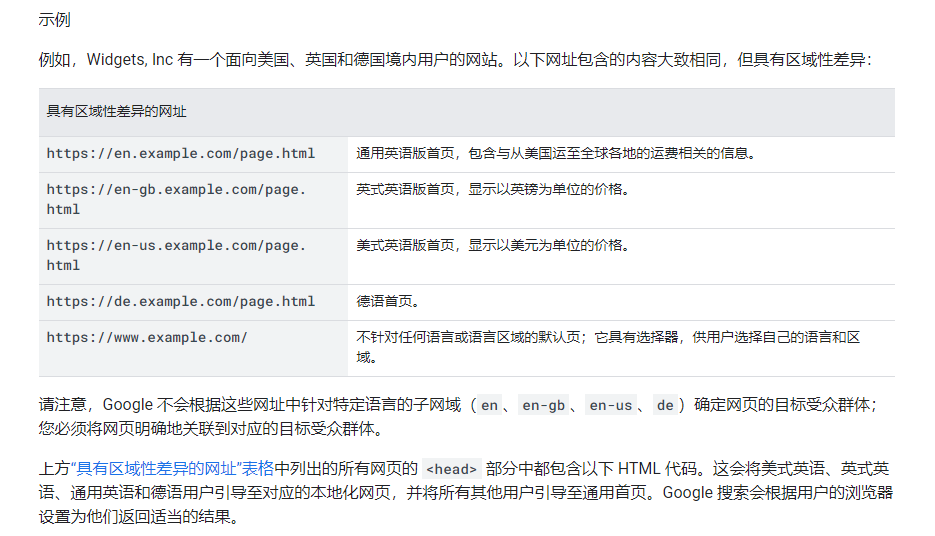935x536 pixels.
Task: Select the https://www.example.com/ cell
Action: tap(193, 348)
